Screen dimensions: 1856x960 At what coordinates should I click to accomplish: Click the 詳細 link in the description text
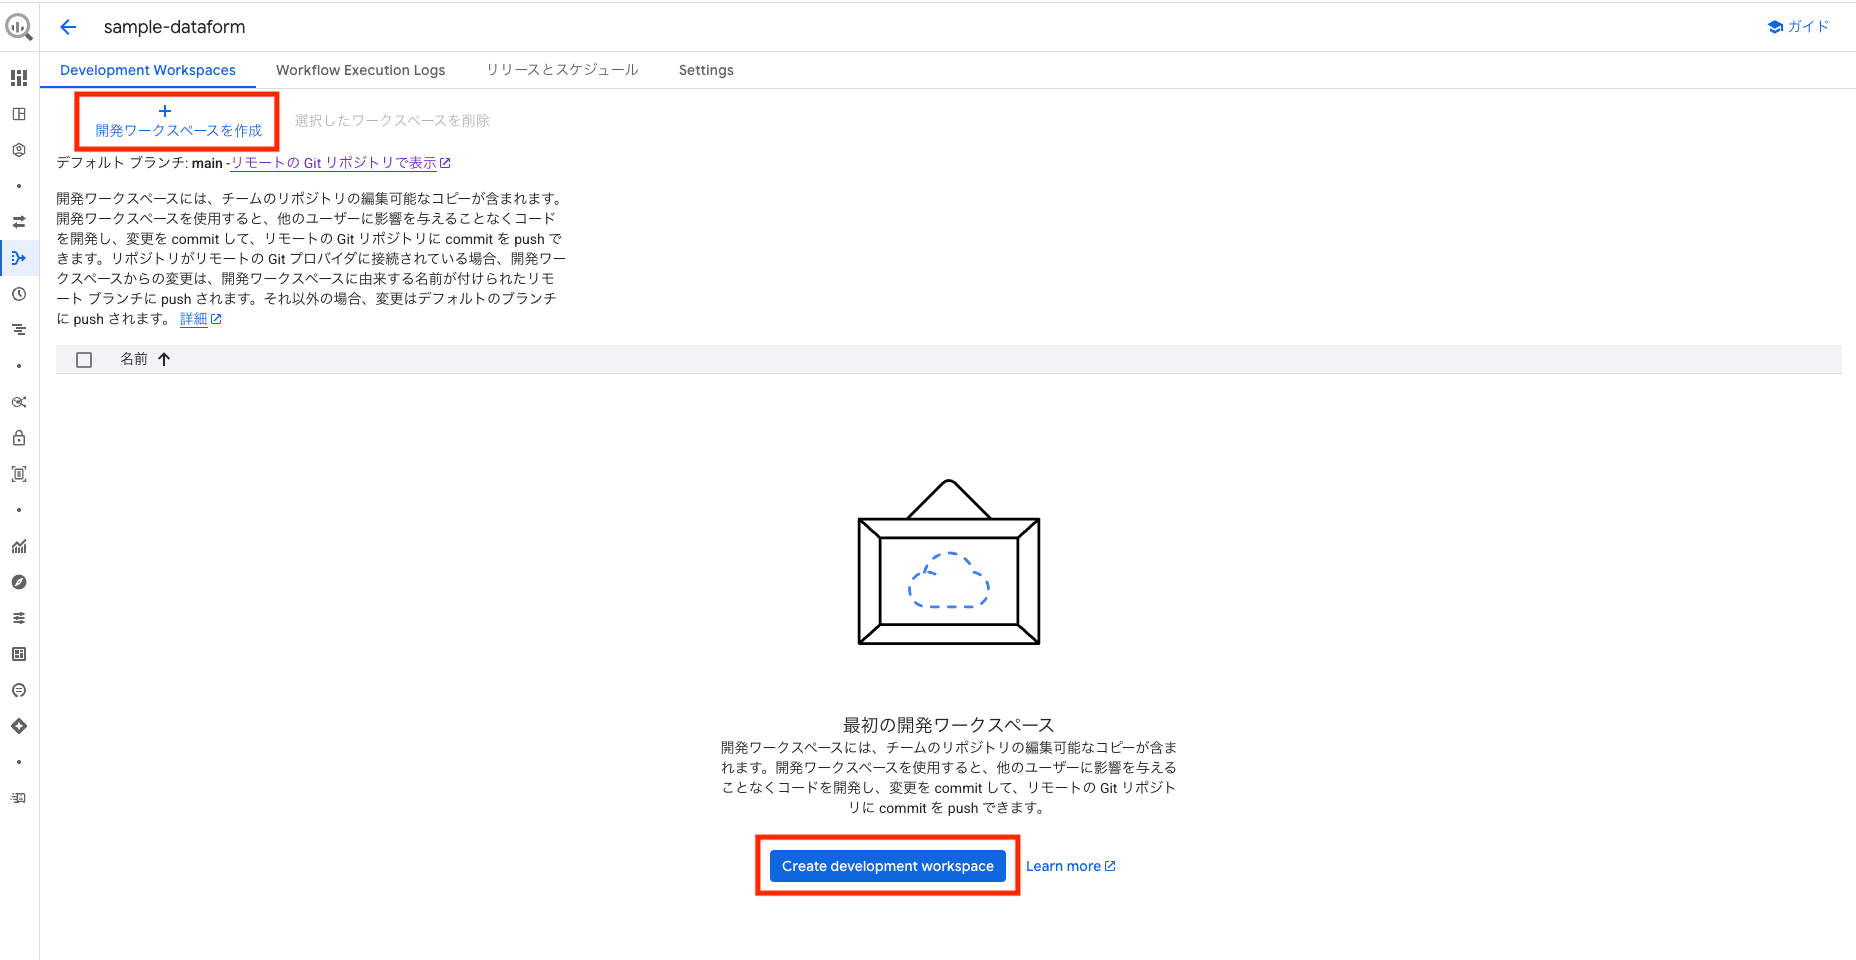pyautogui.click(x=193, y=318)
